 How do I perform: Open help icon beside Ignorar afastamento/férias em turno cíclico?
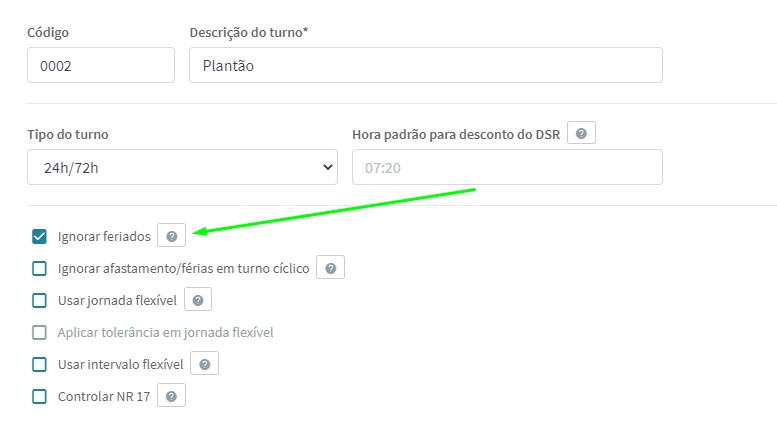331,268
